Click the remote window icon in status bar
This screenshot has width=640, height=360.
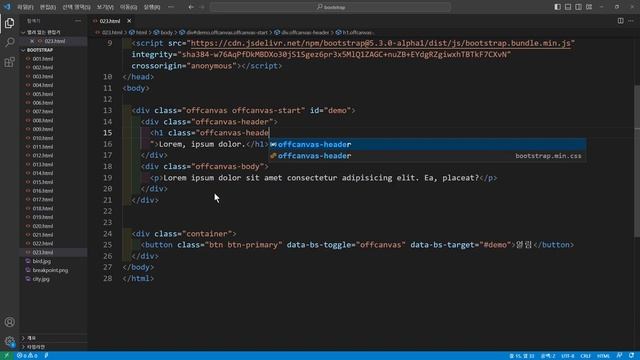(x=7, y=356)
